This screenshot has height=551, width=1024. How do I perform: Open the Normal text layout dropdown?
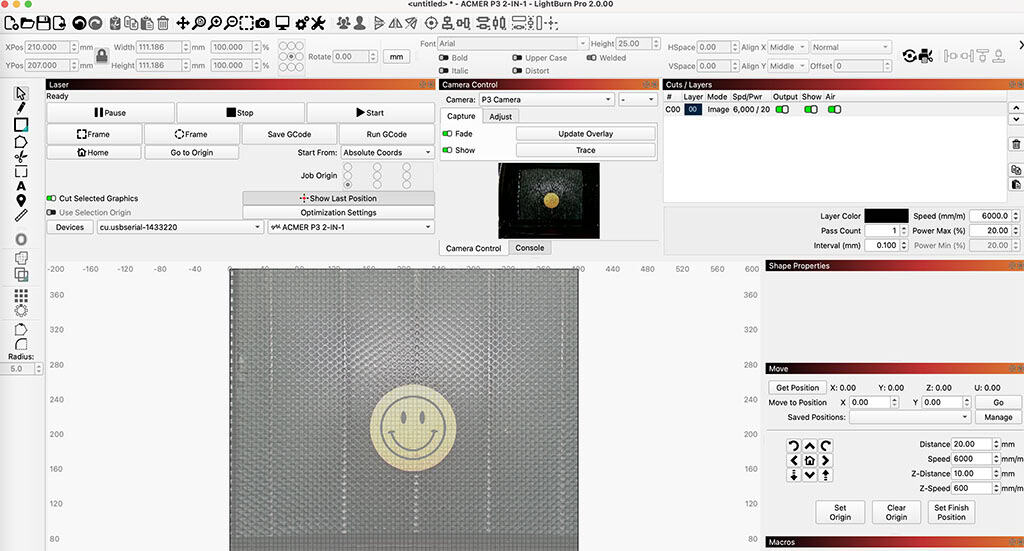click(851, 47)
